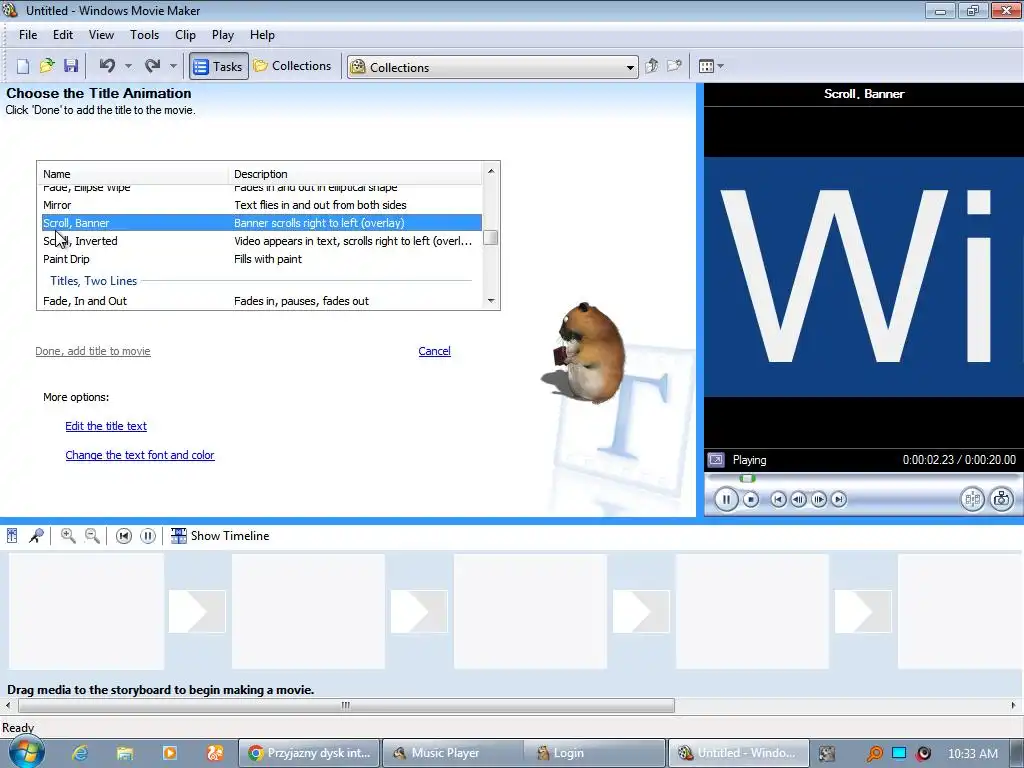Screen dimensions: 1024x768
Task: Click the storyboard horizontal scrollbar thumb
Action: 346,705
